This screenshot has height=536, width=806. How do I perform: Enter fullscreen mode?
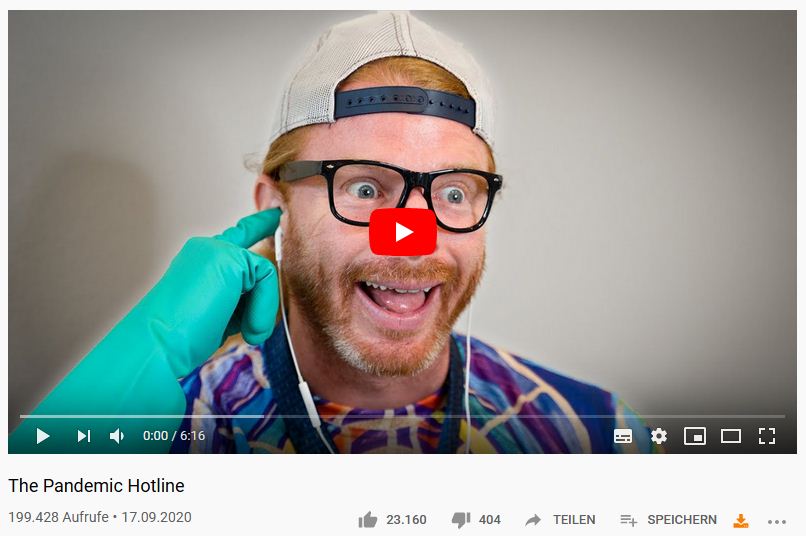click(767, 436)
